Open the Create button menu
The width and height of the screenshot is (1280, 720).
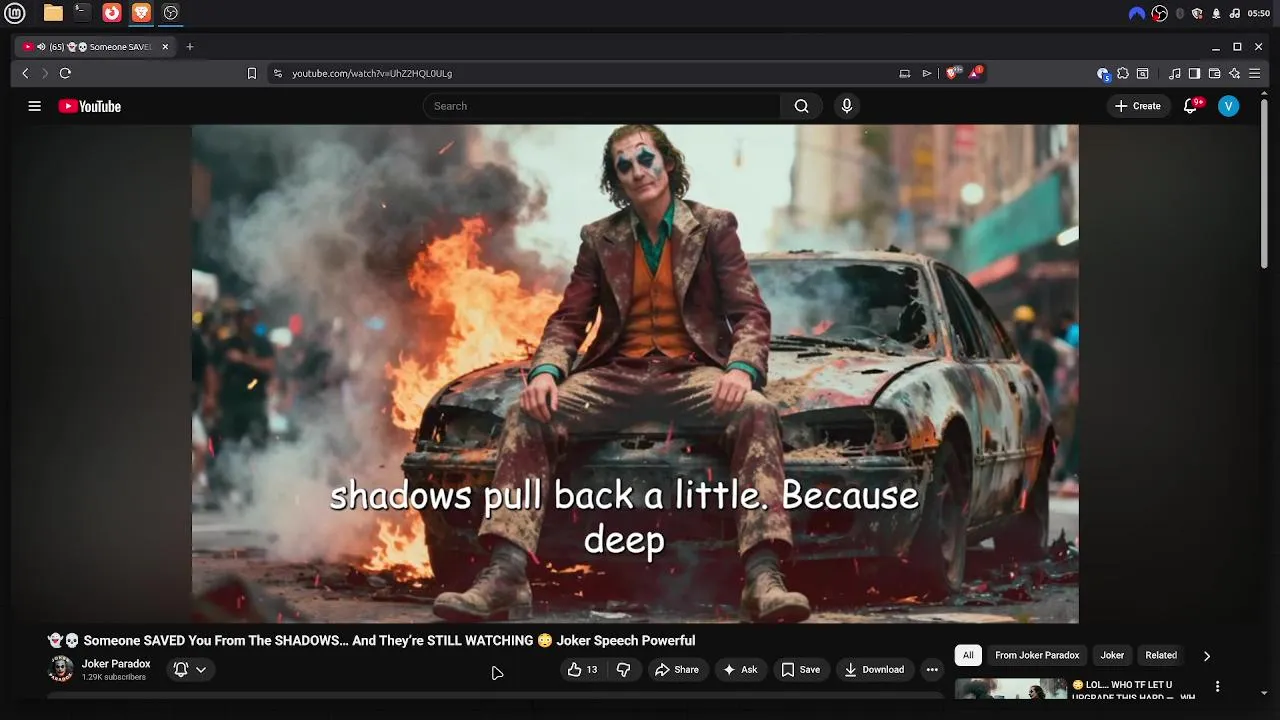(1138, 106)
